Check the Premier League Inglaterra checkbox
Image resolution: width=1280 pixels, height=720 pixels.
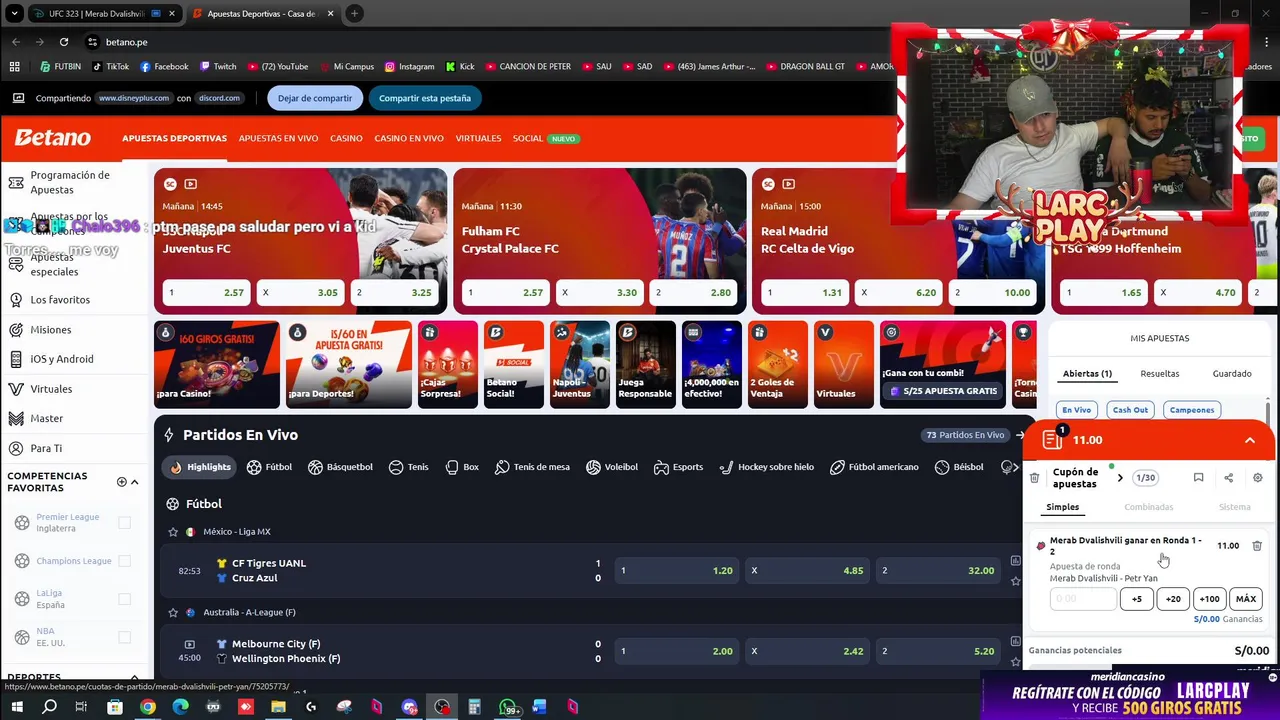click(x=124, y=523)
